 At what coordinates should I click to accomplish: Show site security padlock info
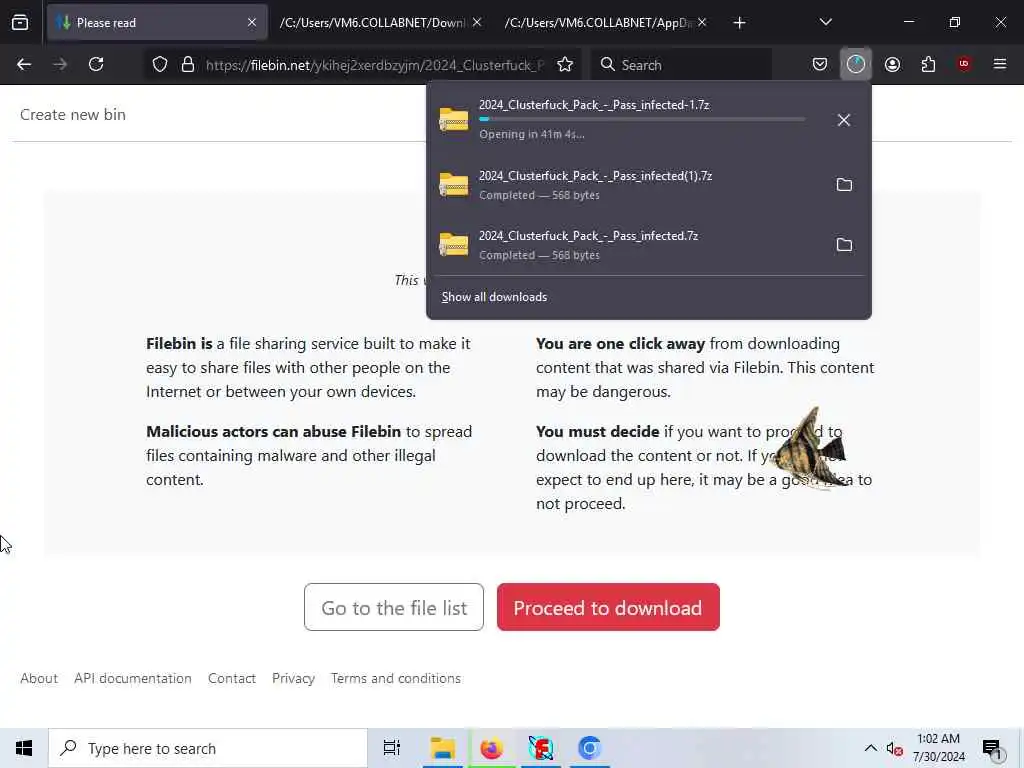tap(188, 65)
